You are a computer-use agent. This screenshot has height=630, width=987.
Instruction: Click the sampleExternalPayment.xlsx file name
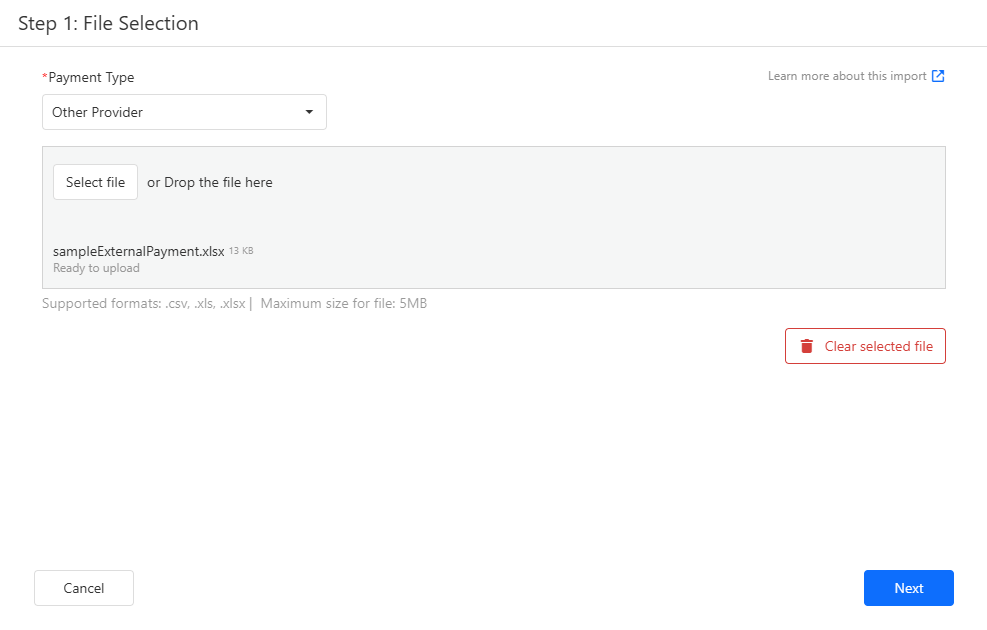[x=138, y=252]
